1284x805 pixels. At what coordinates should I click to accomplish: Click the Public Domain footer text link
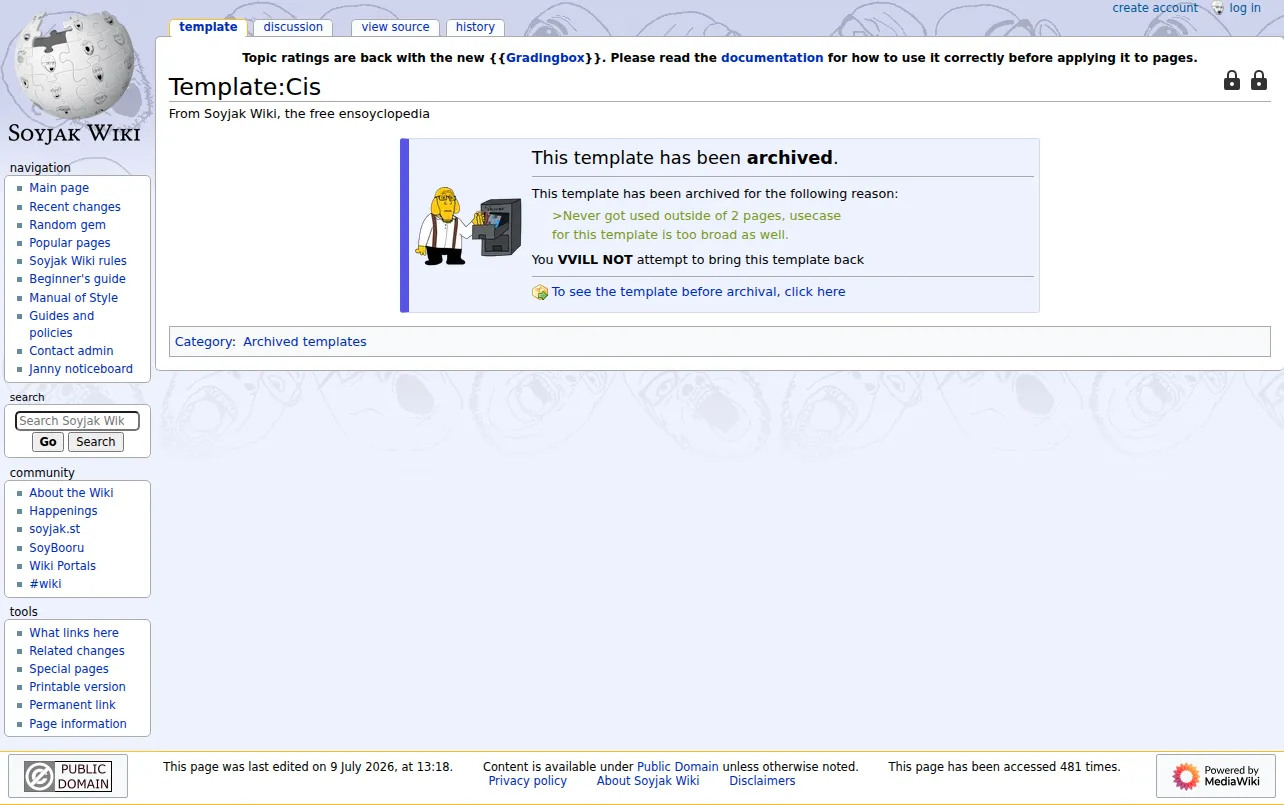tap(678, 767)
